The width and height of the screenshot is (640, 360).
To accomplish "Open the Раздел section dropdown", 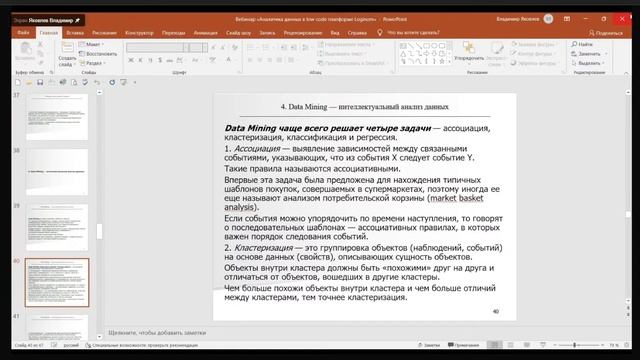I will point(93,63).
